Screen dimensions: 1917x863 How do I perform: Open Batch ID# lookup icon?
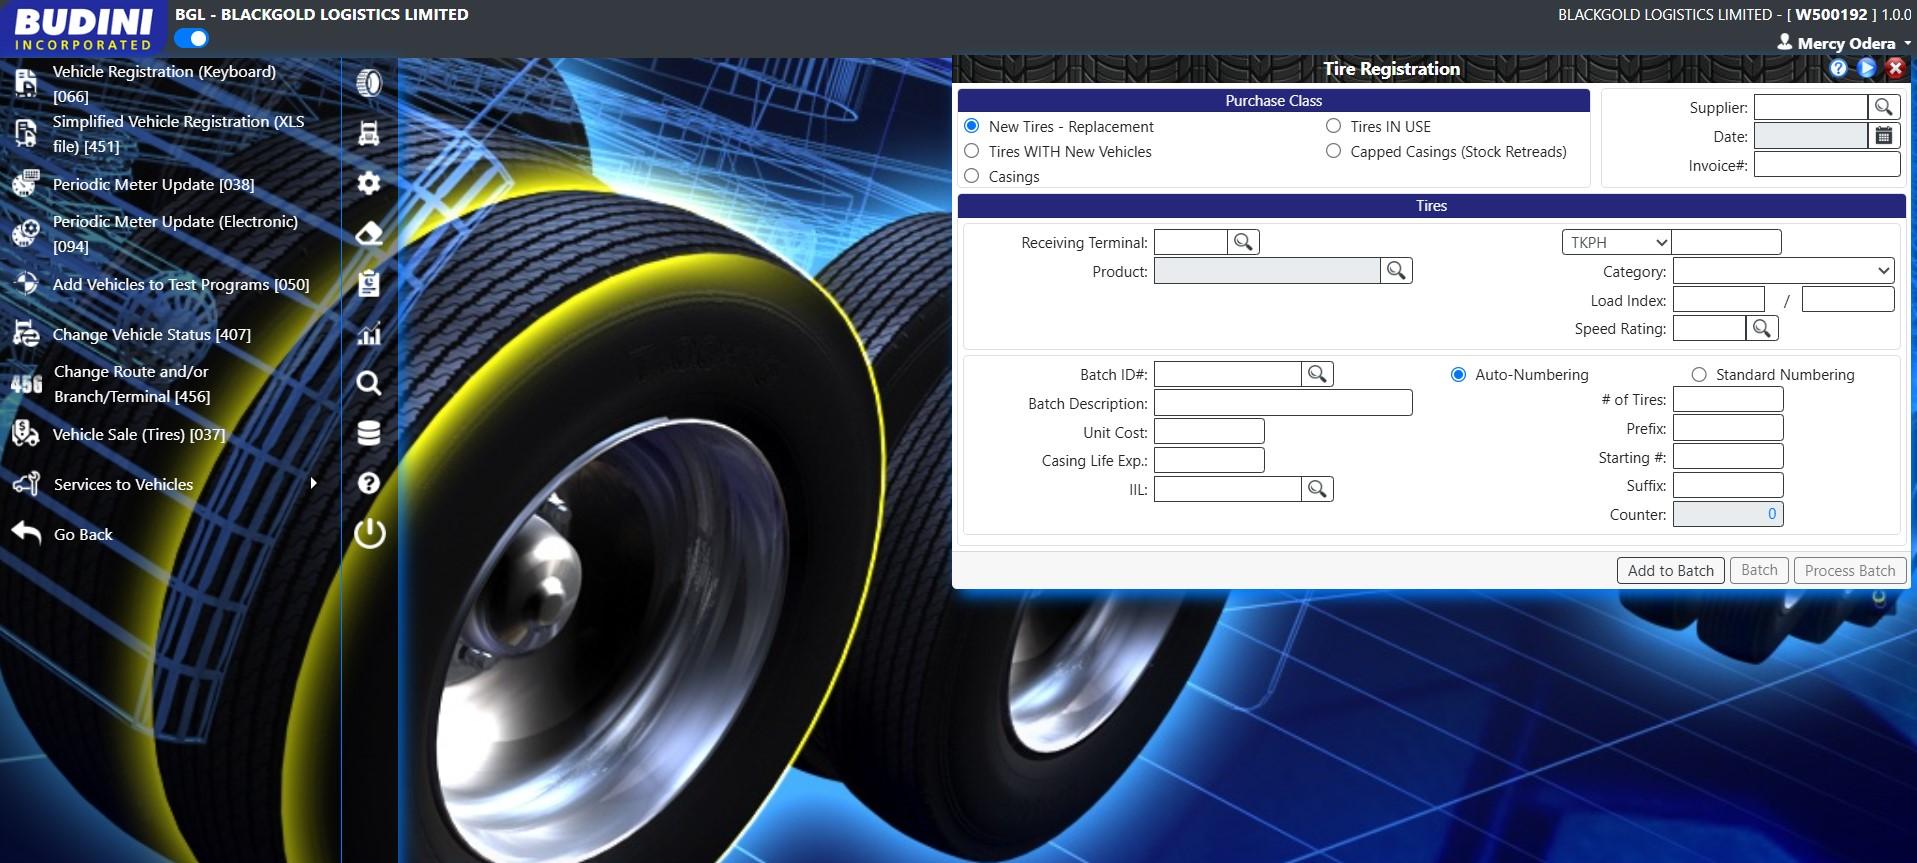click(x=1317, y=374)
